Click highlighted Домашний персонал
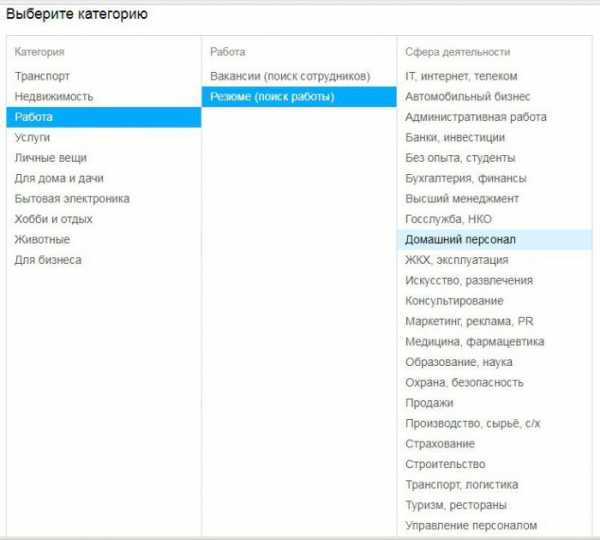Viewport: 600px width, 540px height. click(x=495, y=240)
